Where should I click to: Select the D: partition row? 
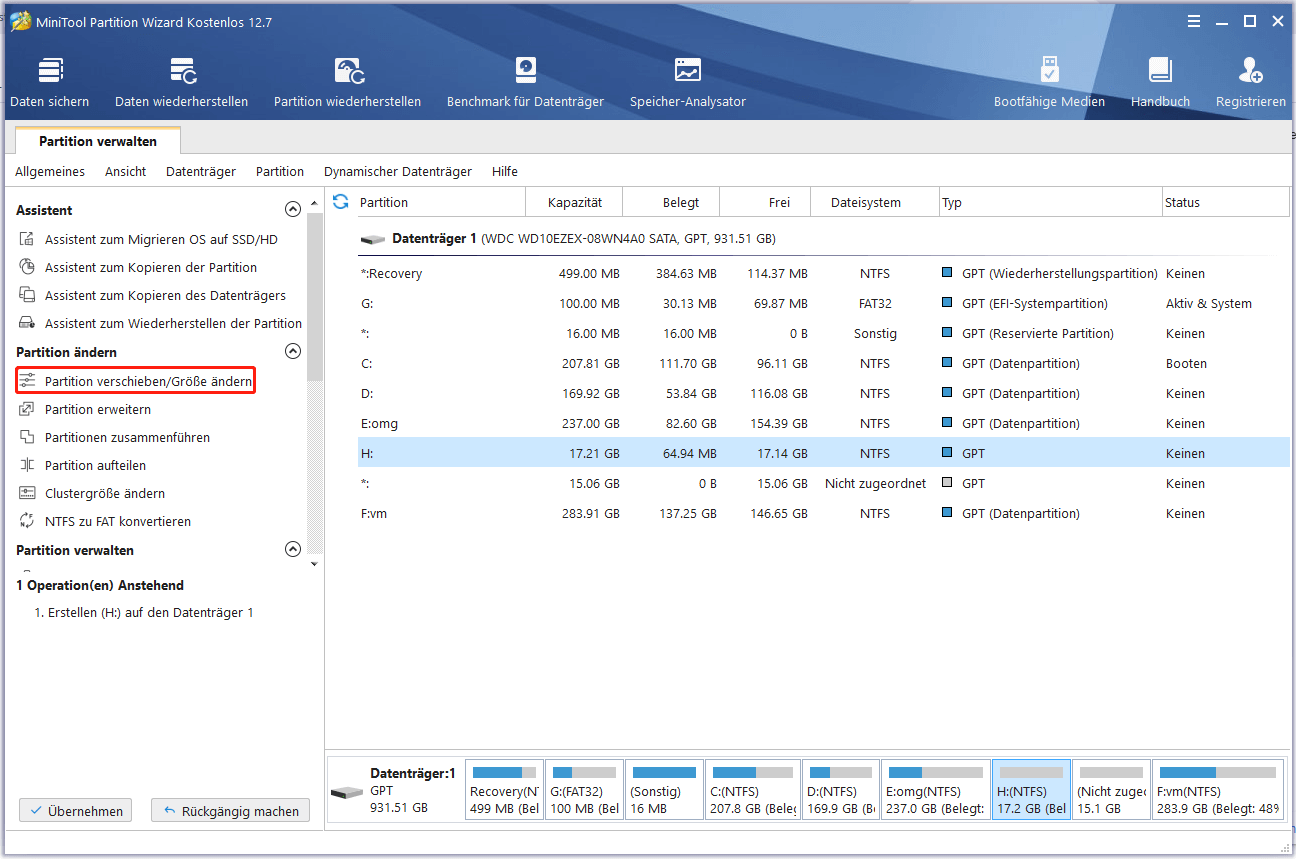tap(824, 394)
